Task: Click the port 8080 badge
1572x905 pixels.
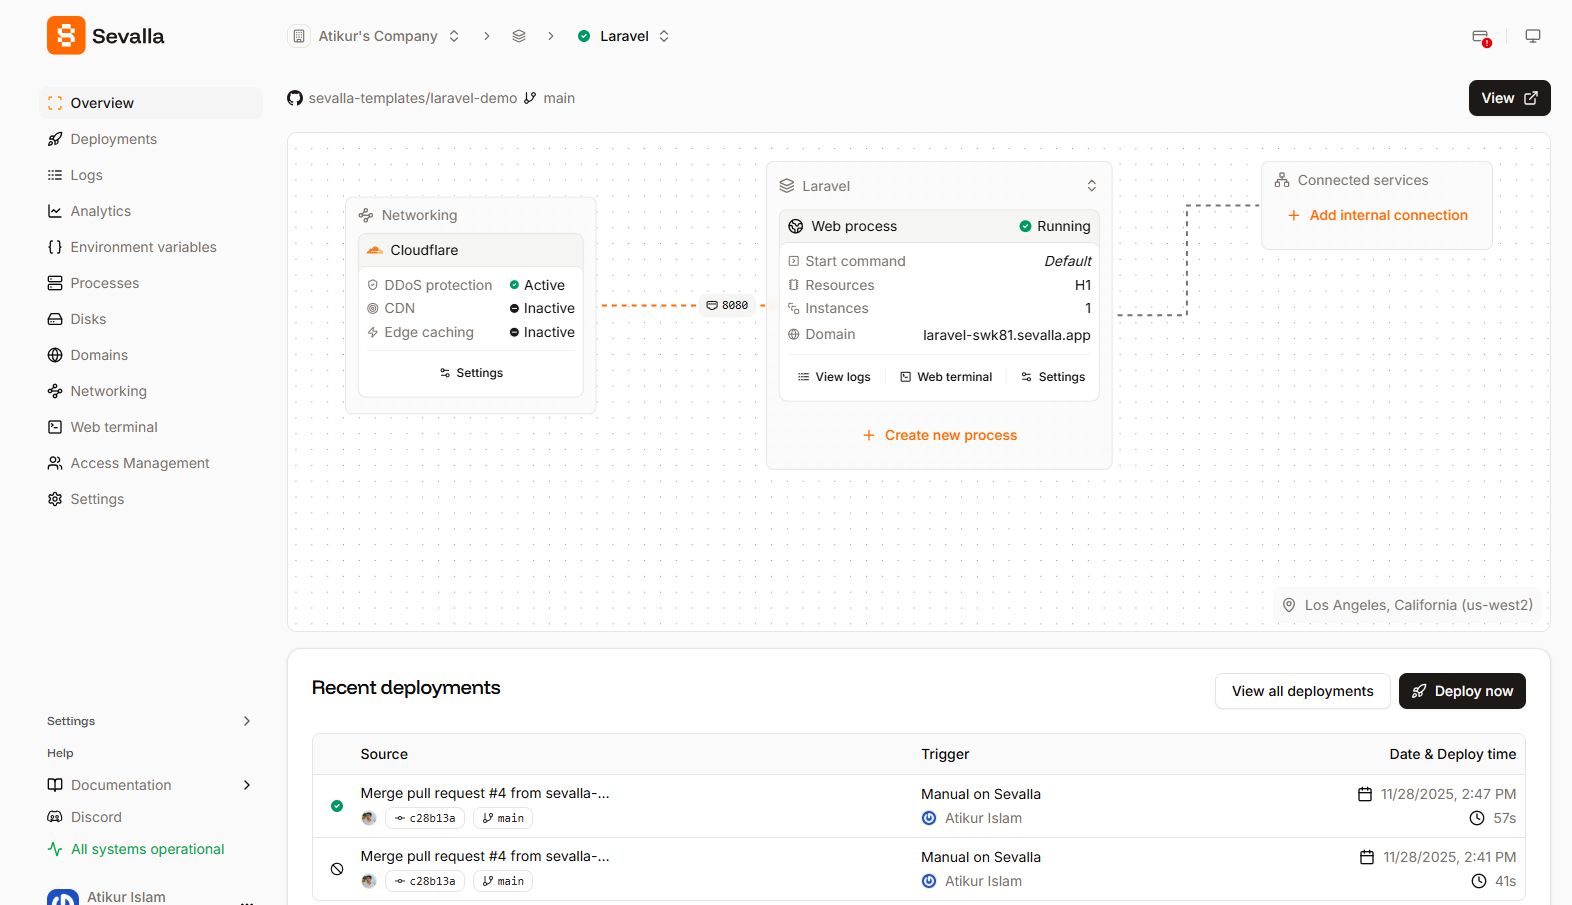Action: pyautogui.click(x=728, y=305)
